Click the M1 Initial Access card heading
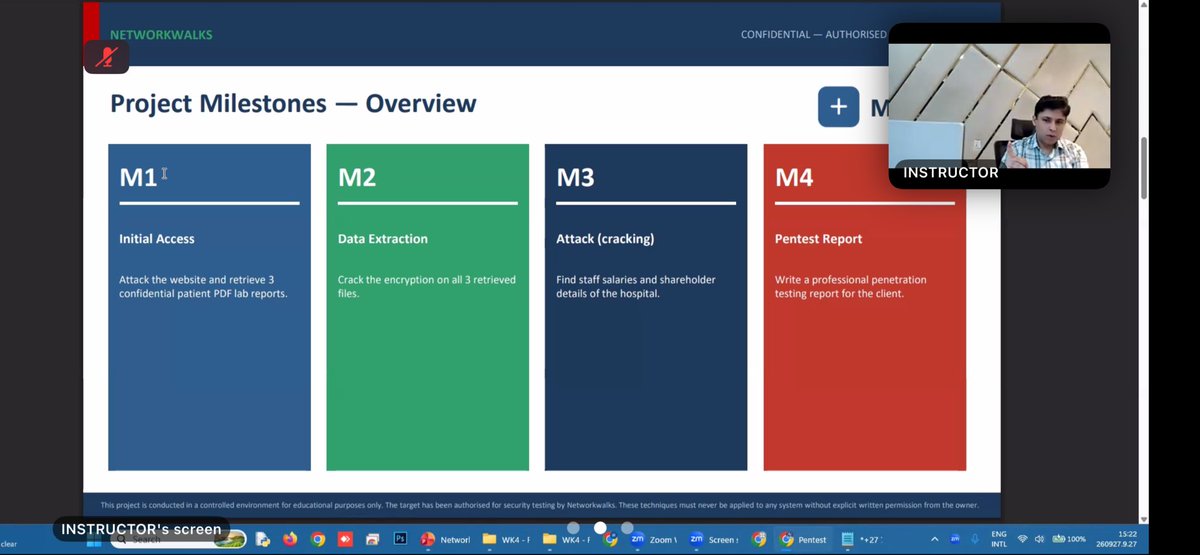The width and height of the screenshot is (1200, 555). (138, 177)
